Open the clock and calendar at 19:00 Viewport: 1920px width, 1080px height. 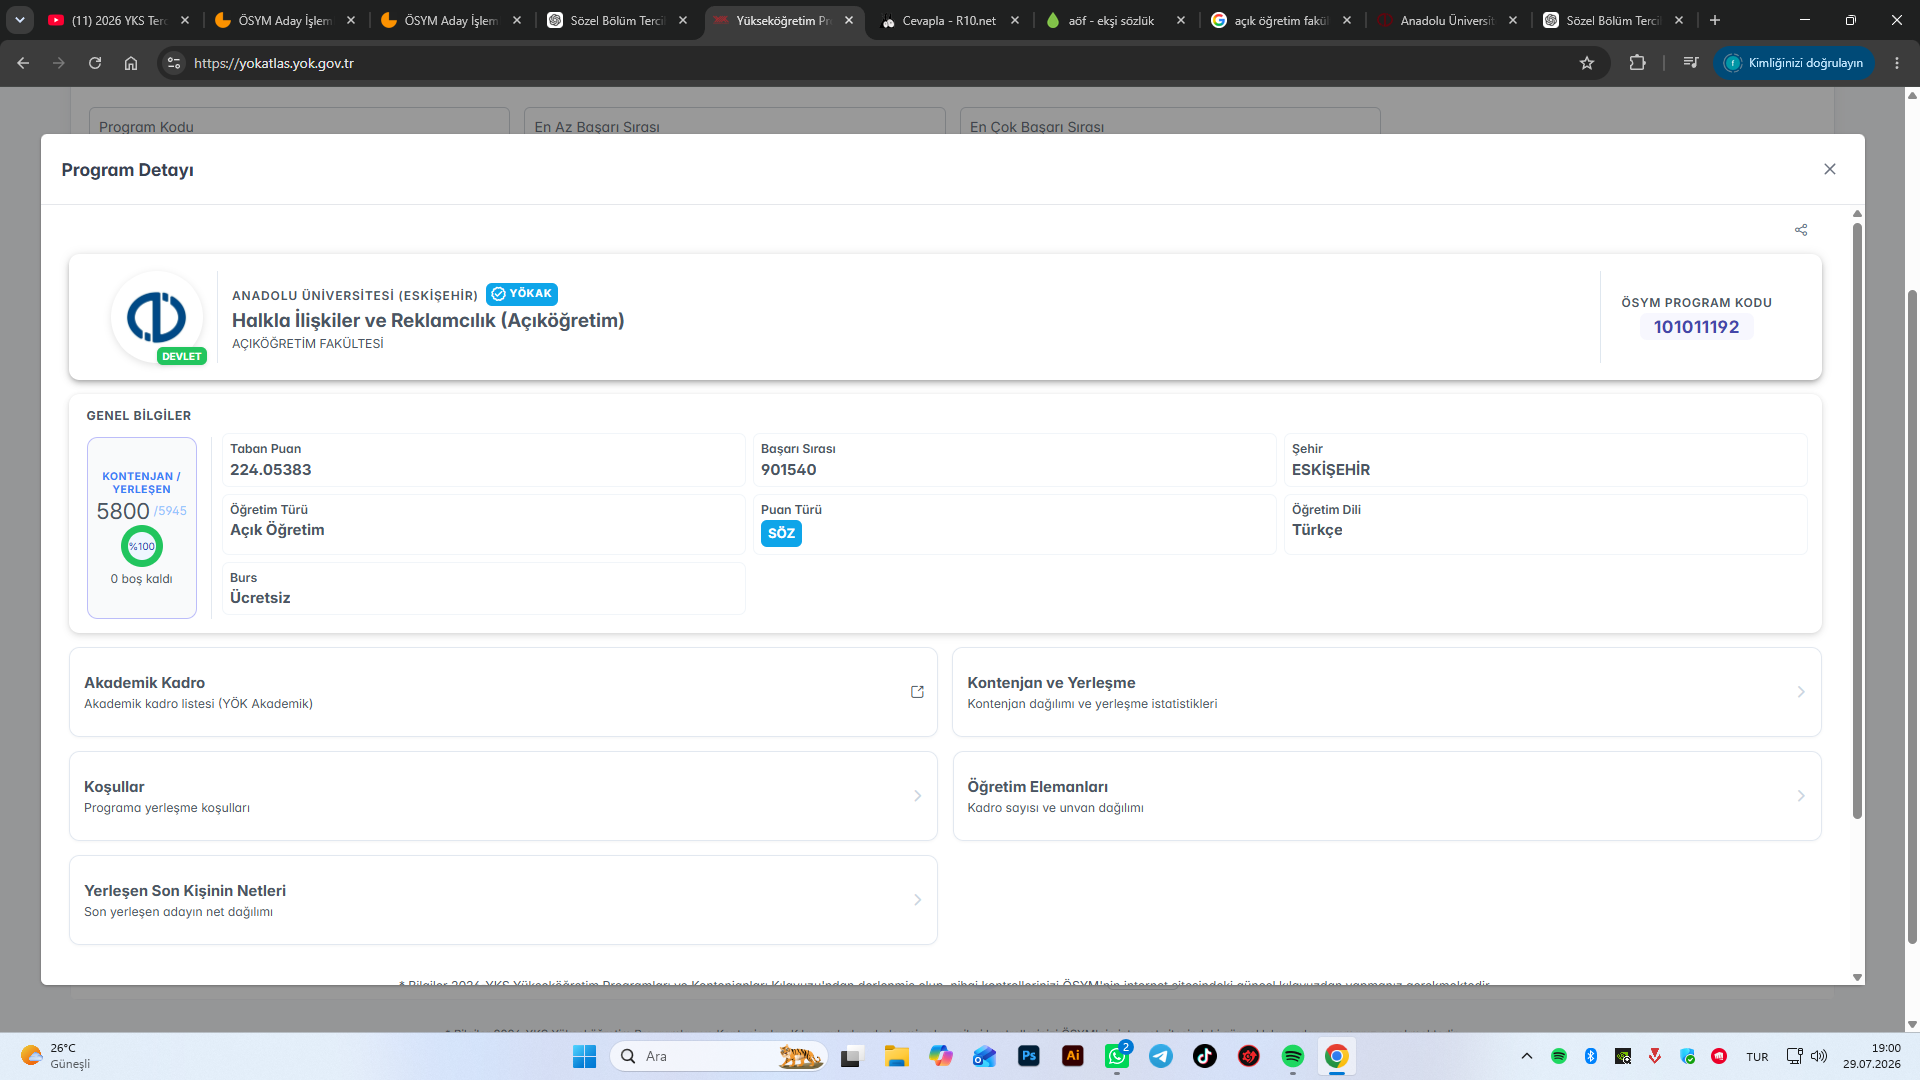coord(1872,1056)
